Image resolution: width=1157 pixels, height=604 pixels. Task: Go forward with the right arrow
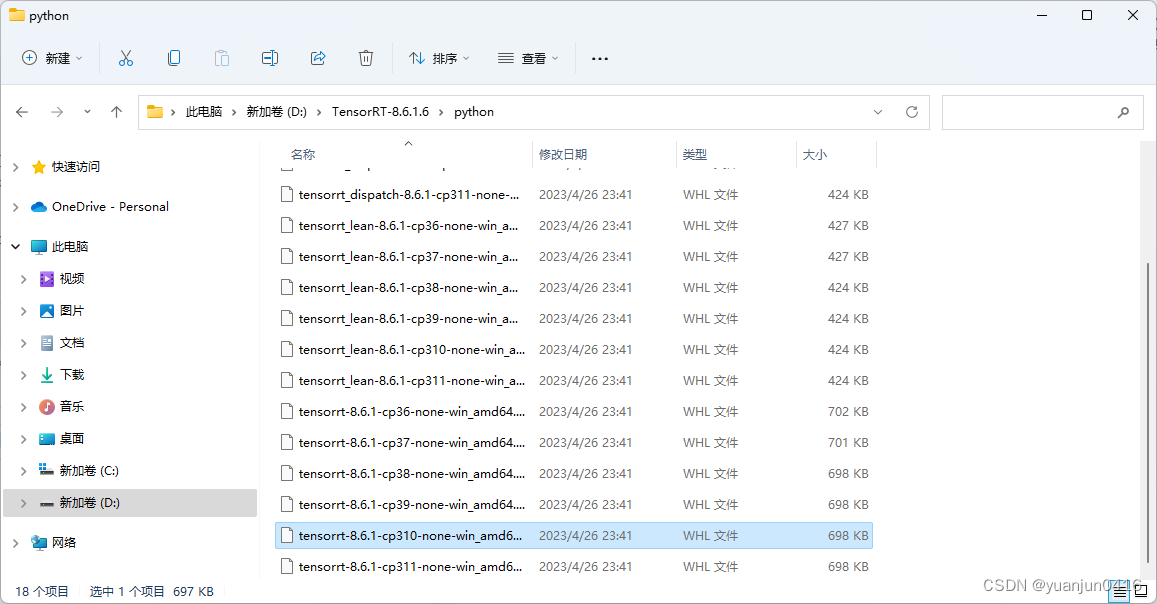click(x=57, y=112)
